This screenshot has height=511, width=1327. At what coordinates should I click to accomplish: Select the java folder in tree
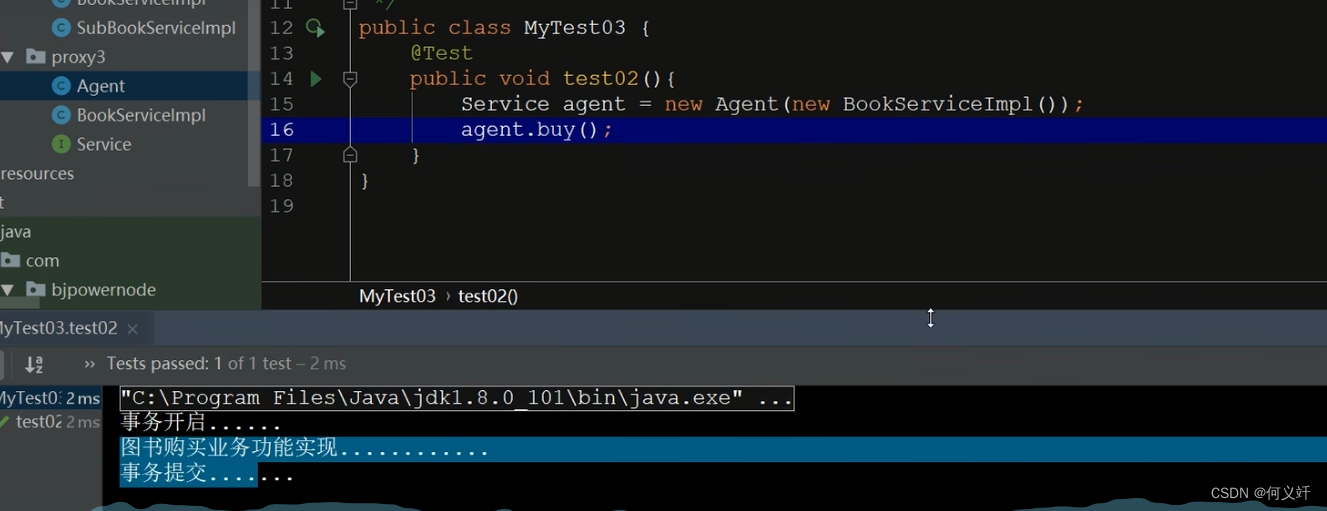(x=16, y=231)
